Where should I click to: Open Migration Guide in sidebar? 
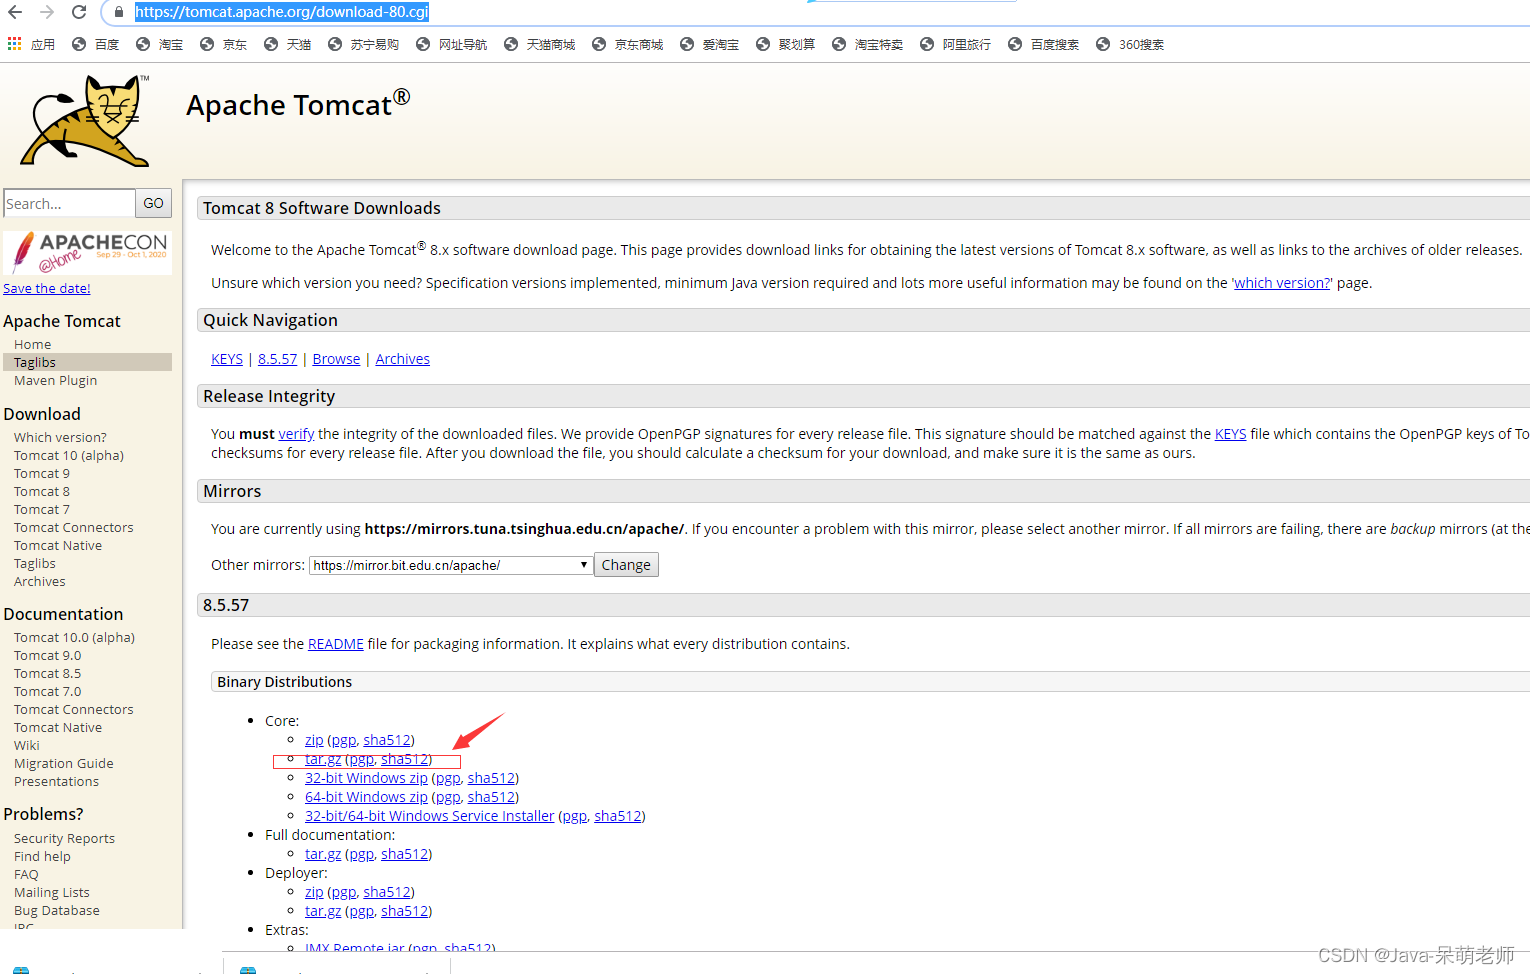64,763
